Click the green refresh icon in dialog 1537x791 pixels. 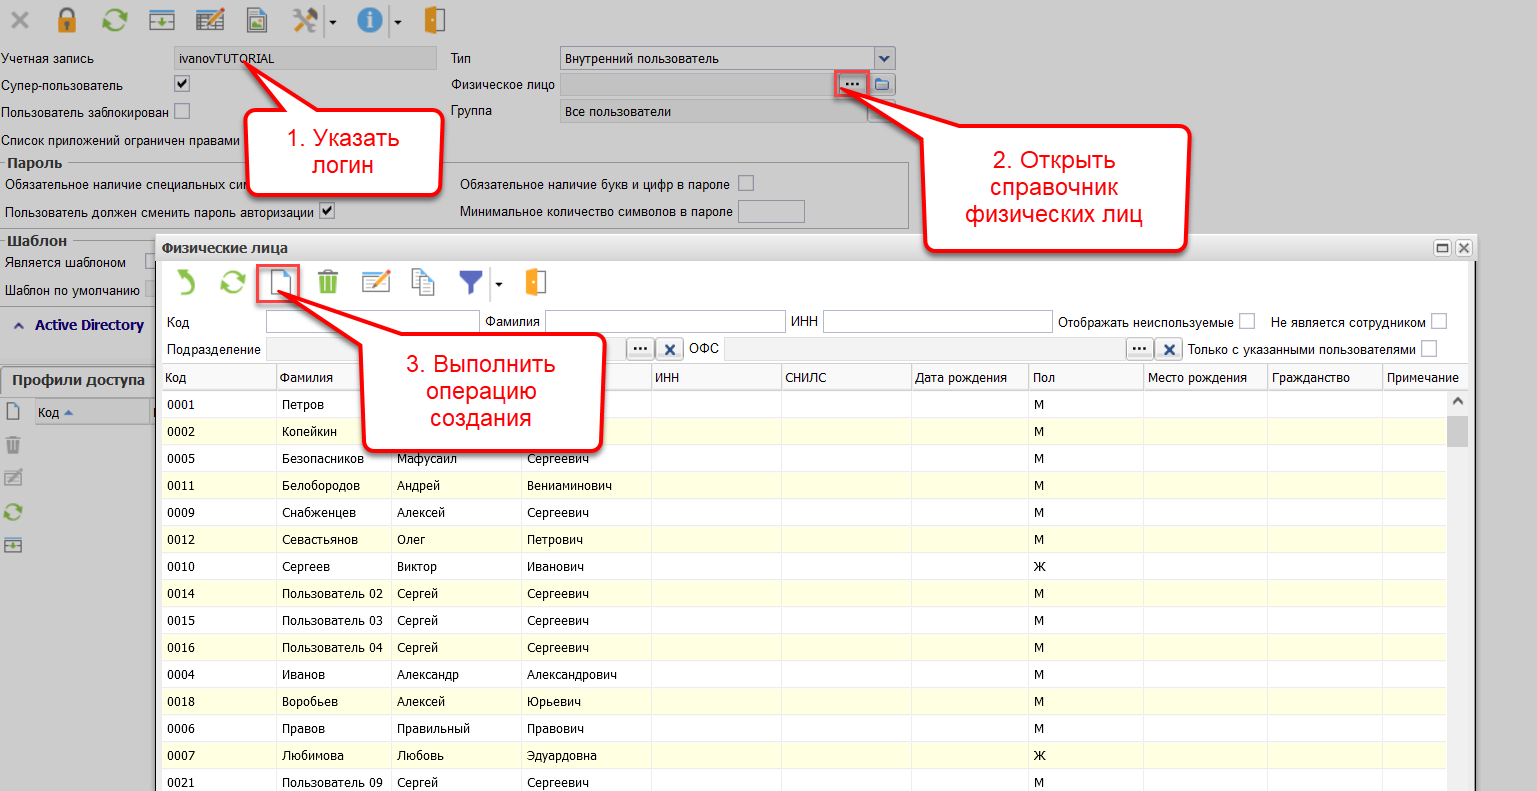pos(233,283)
